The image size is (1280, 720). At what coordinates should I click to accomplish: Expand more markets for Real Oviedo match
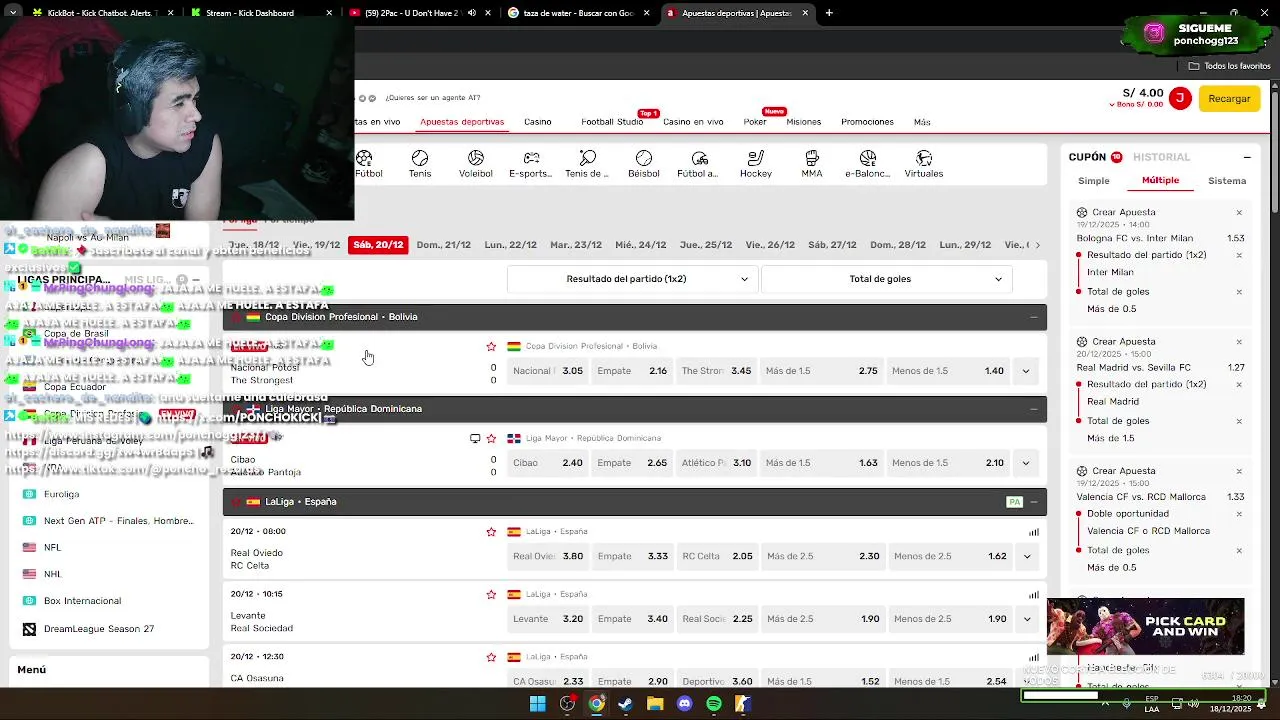click(1027, 556)
